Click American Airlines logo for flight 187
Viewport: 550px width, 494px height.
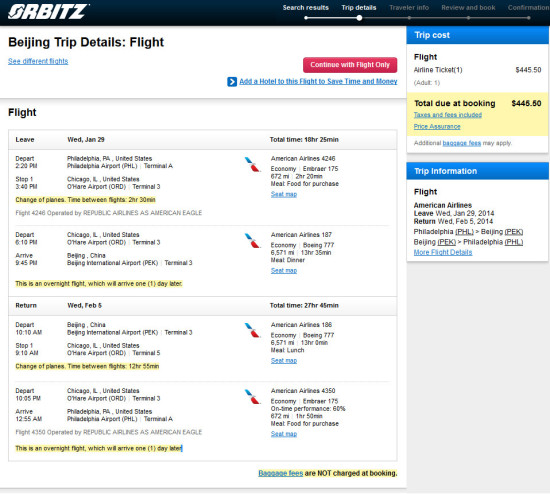click(252, 241)
